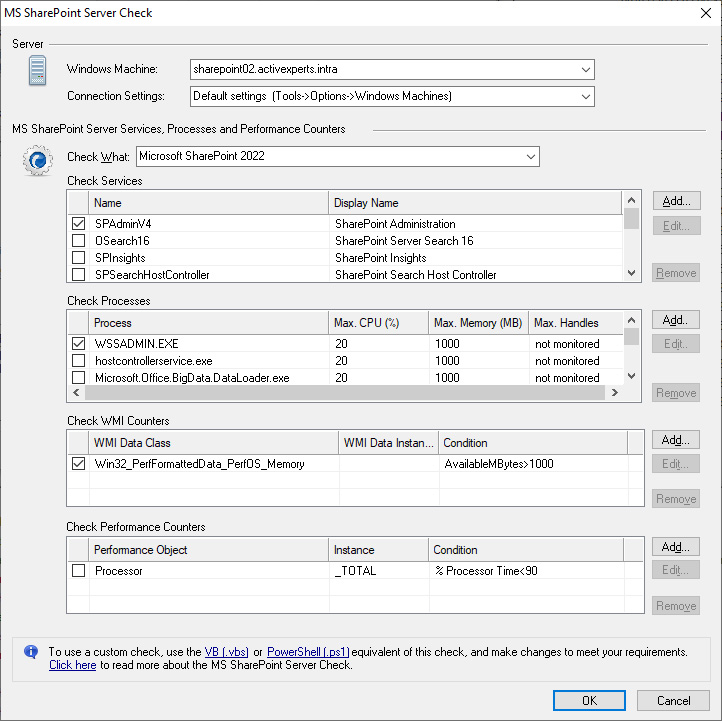Click the services list scroll down arrow
This screenshot has width=722, height=721.
(631, 273)
